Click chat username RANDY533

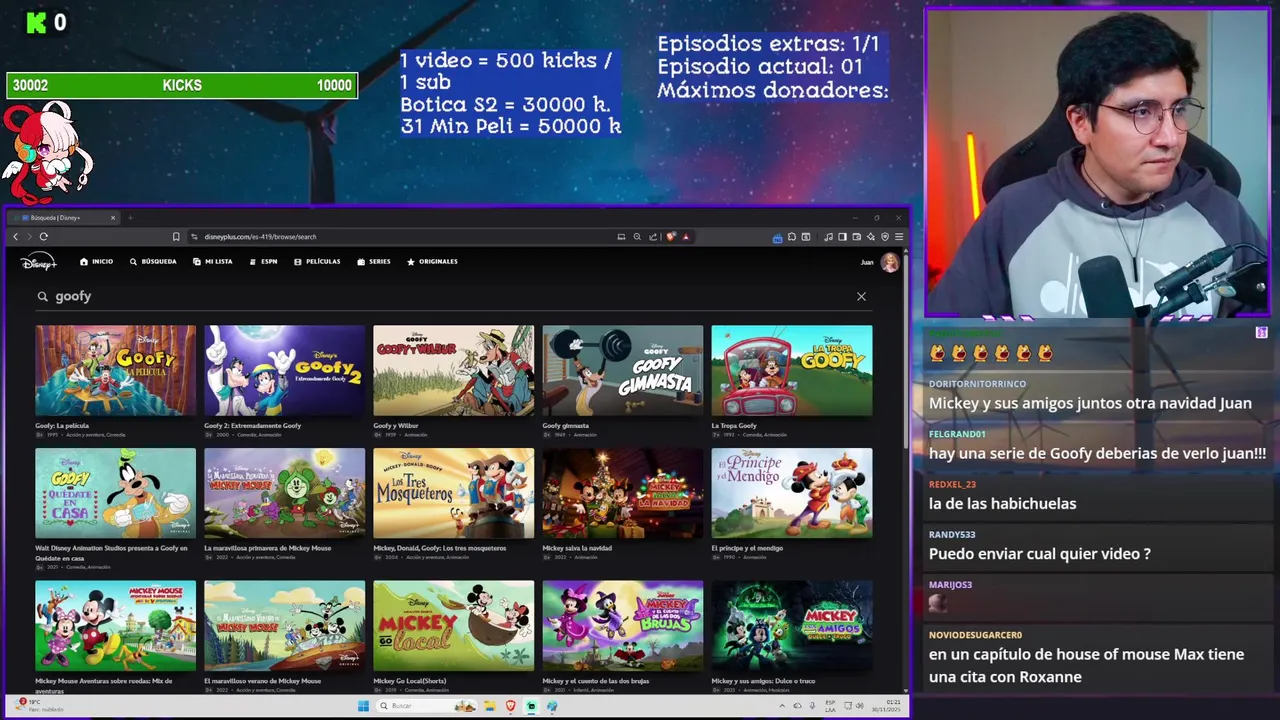[x=952, y=534]
